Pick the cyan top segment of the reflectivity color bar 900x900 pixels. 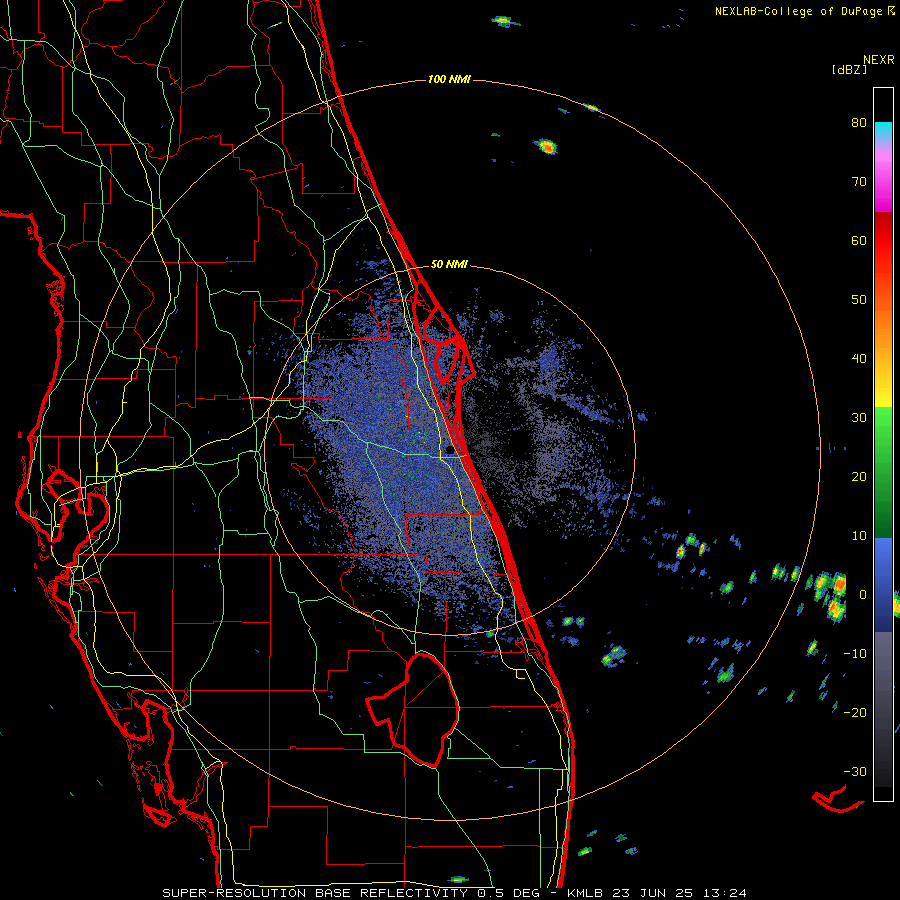(883, 133)
